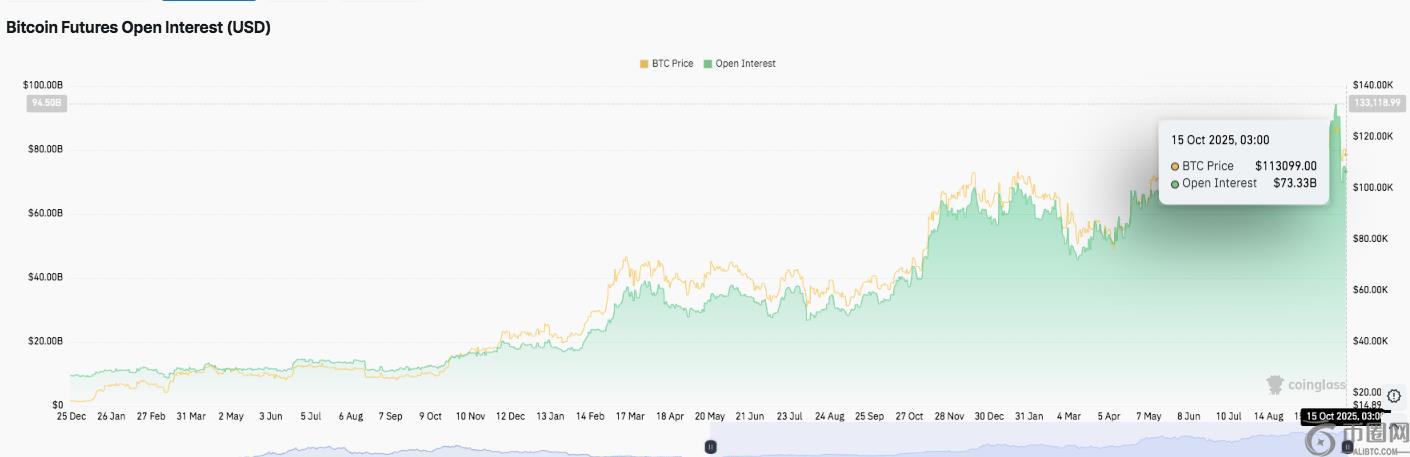Click the yellow BTC Price dot in tooltip
Image resolution: width=1410 pixels, height=457 pixels.
tap(1175, 166)
